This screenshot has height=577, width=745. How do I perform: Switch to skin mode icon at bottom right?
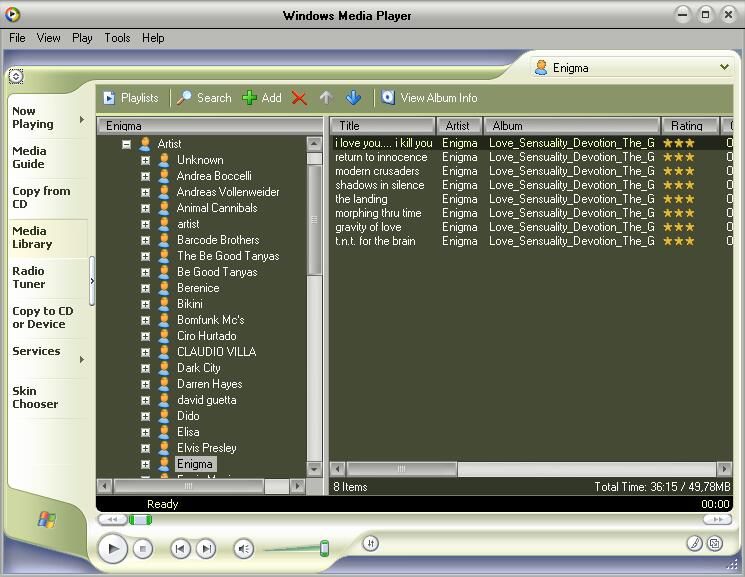pyautogui.click(x=715, y=543)
